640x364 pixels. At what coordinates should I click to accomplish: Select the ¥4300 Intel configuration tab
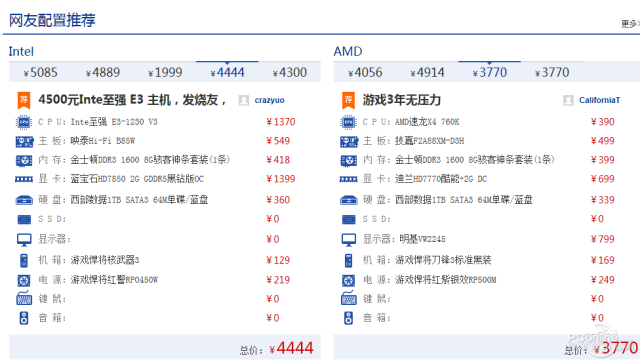click(x=289, y=73)
